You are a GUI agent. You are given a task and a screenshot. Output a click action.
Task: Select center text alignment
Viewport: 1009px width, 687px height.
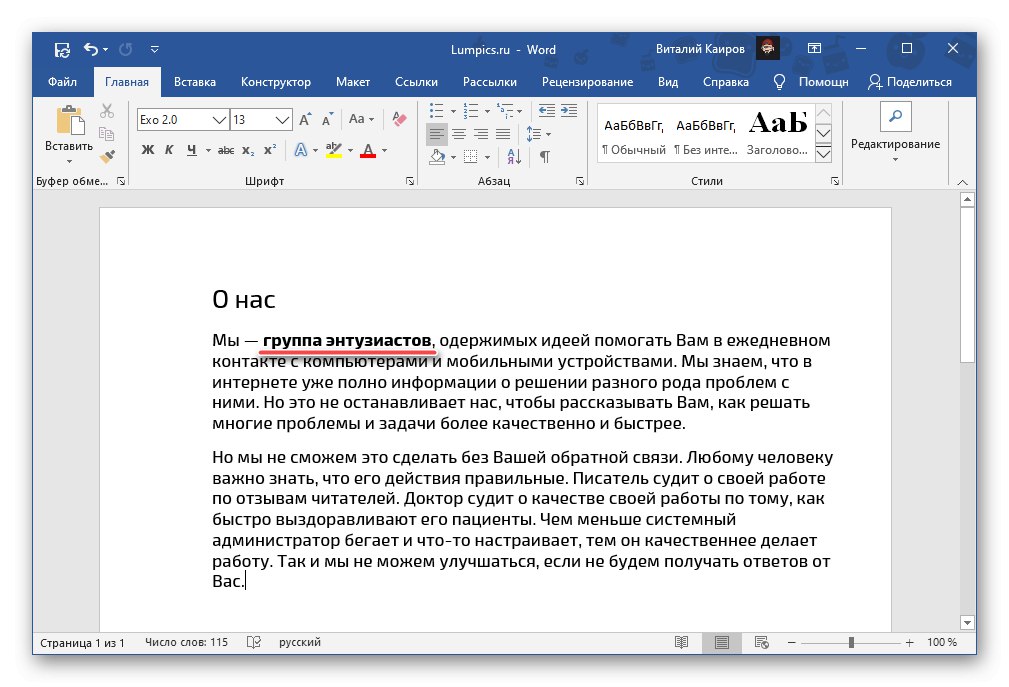[x=458, y=134]
